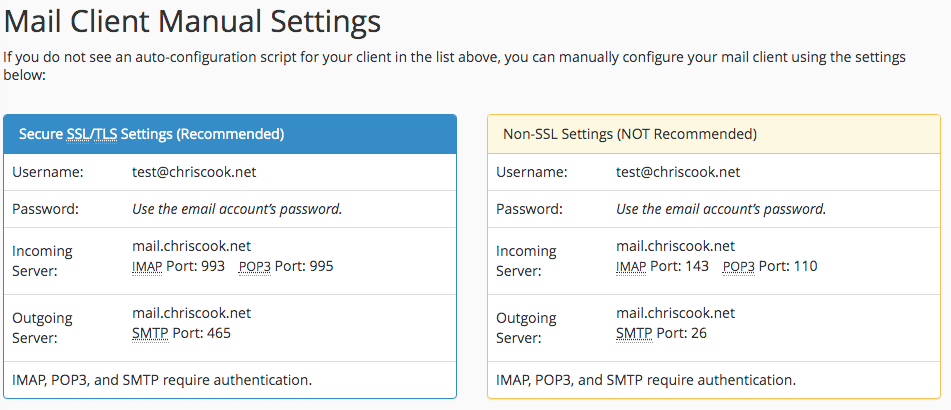The image size is (951, 410).
Task: Click the SMTP abbreviation beside port 26
Action: pos(635,332)
